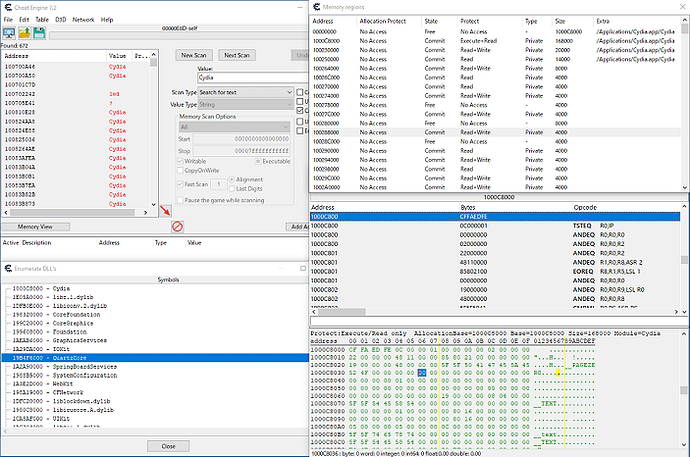Click the Stop address field
This screenshot has width=690, height=457.
pyautogui.click(x=242, y=151)
